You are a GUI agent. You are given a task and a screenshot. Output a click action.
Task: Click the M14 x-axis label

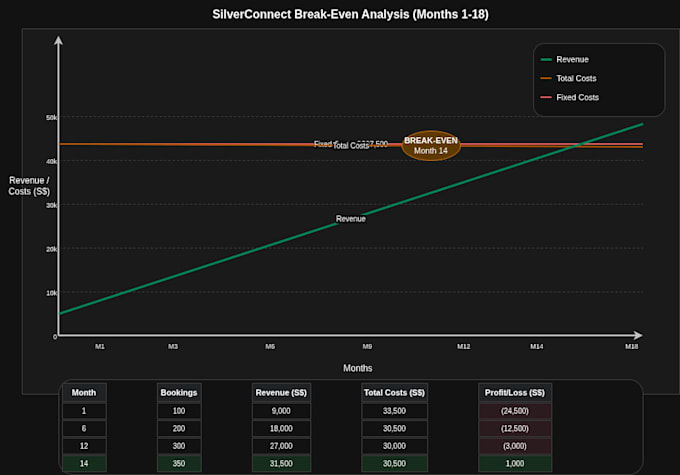536,346
